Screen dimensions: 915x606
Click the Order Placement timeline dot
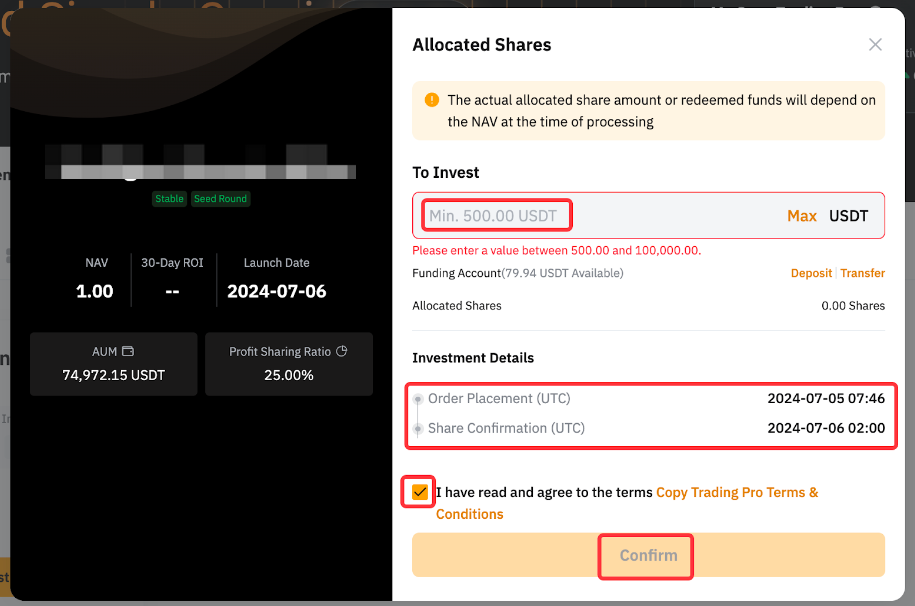click(x=418, y=399)
